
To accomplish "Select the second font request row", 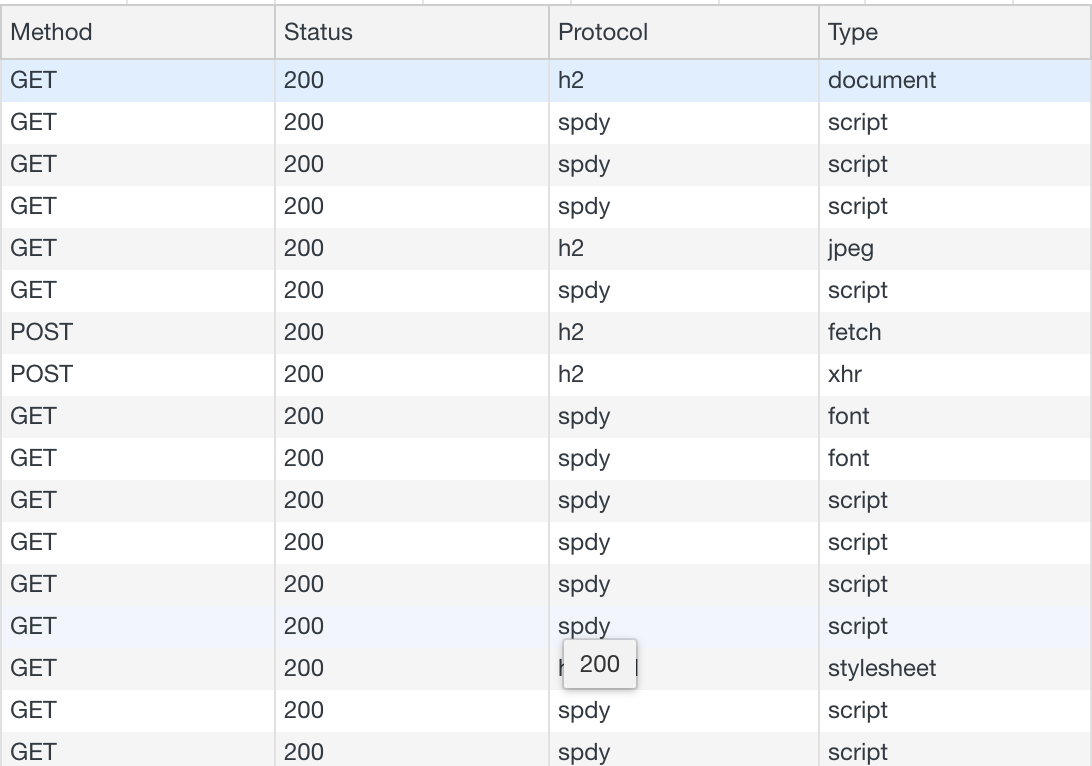I will tap(400, 458).
